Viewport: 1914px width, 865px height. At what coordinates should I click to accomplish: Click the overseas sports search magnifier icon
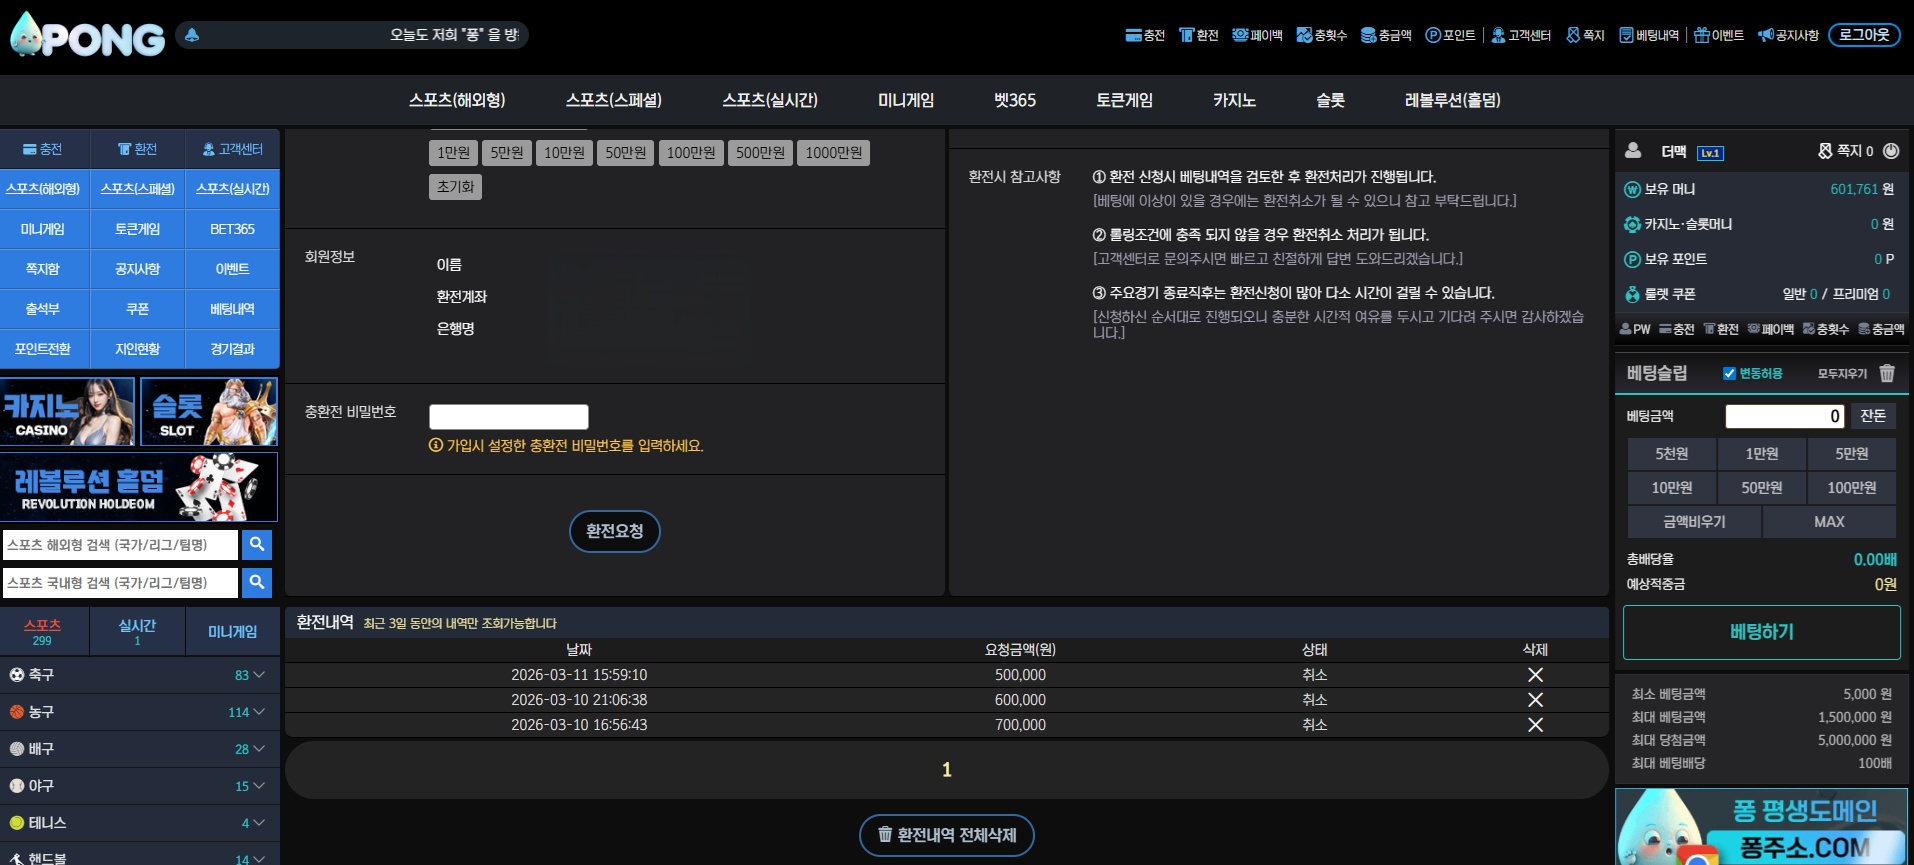click(257, 544)
